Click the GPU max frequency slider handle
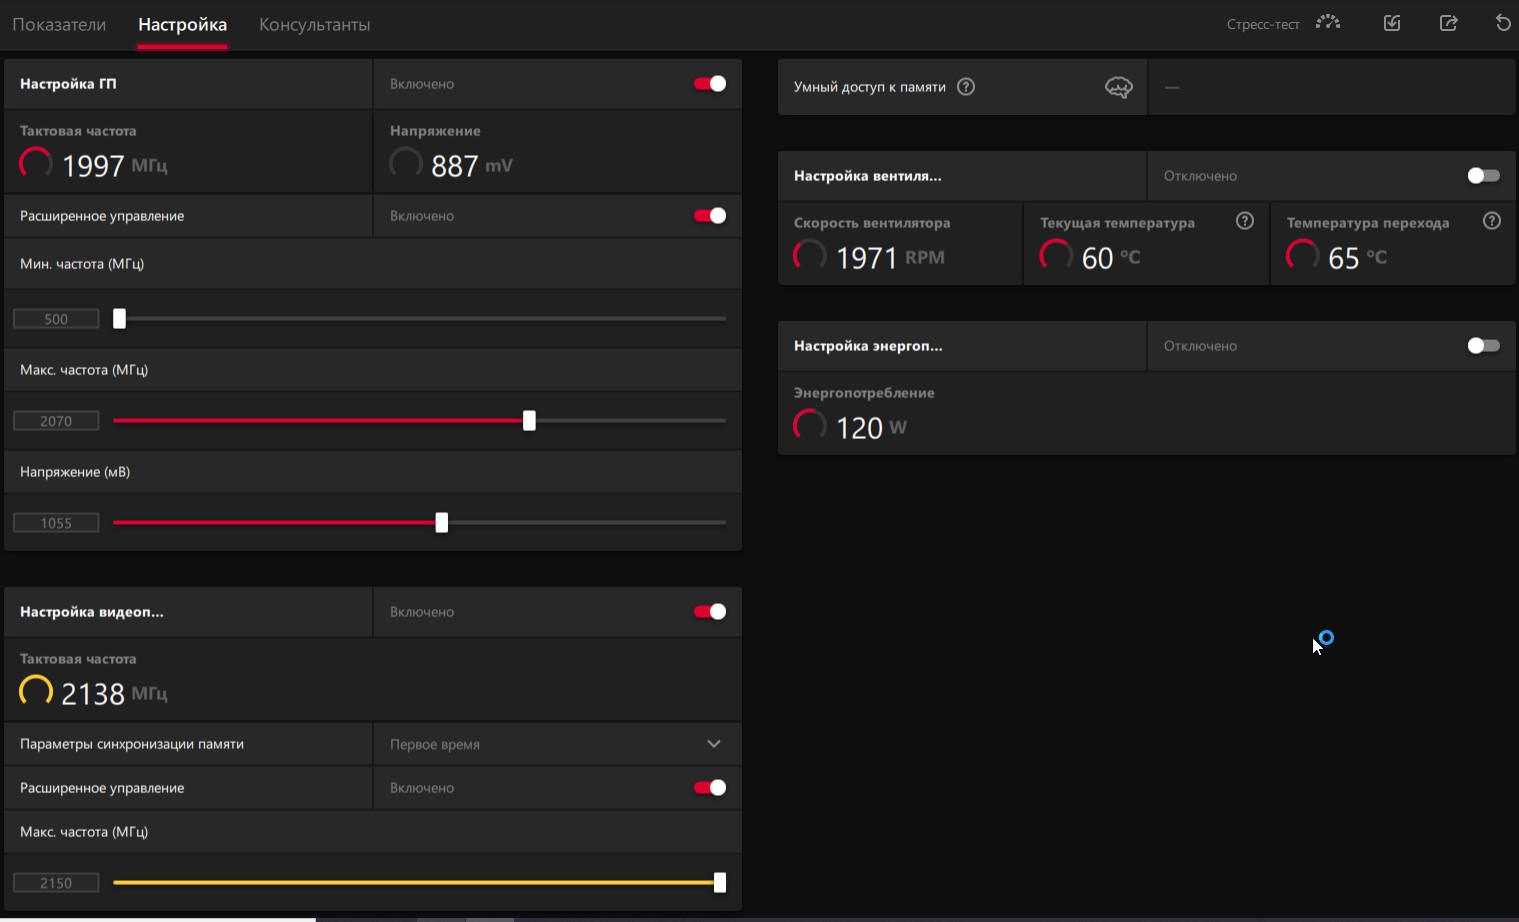 pyautogui.click(x=529, y=421)
